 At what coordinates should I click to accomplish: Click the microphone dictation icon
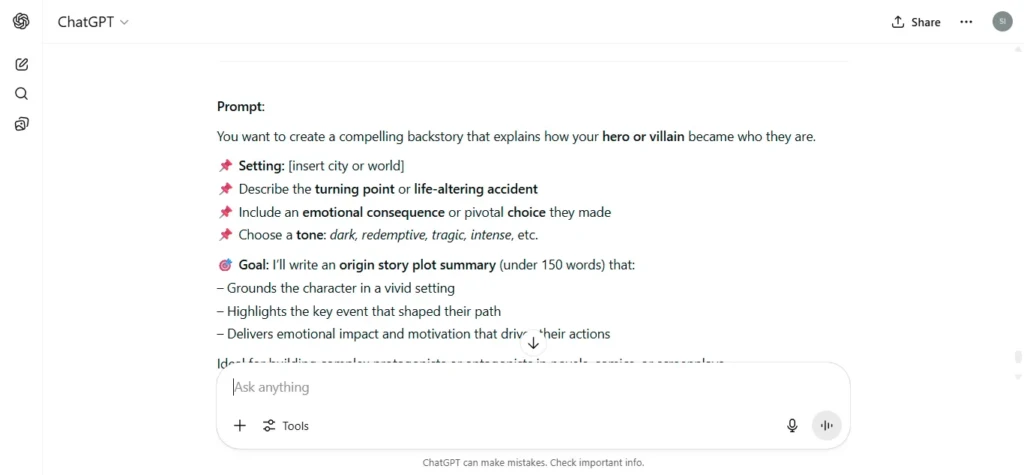(x=792, y=426)
